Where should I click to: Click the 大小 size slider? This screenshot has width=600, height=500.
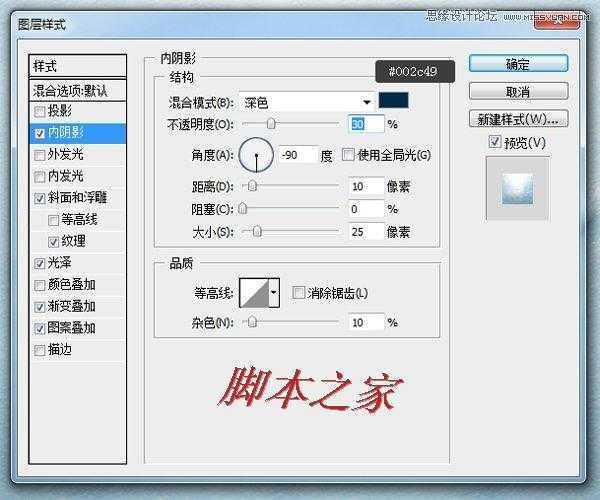(x=258, y=231)
